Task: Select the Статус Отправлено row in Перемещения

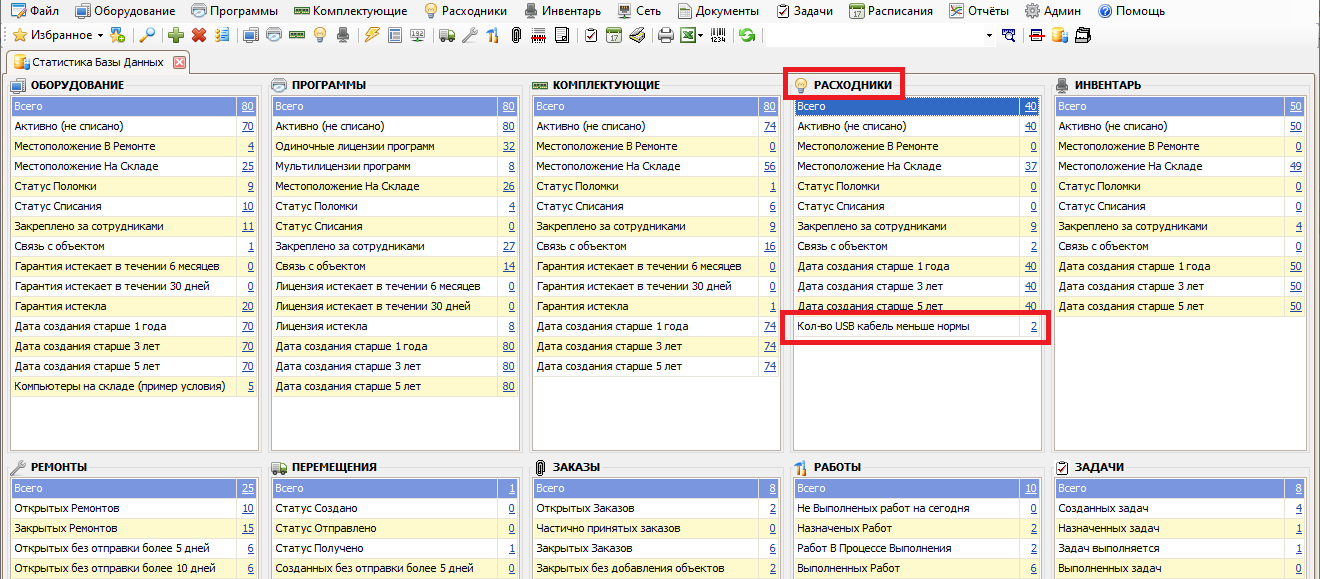Action: [x=395, y=528]
